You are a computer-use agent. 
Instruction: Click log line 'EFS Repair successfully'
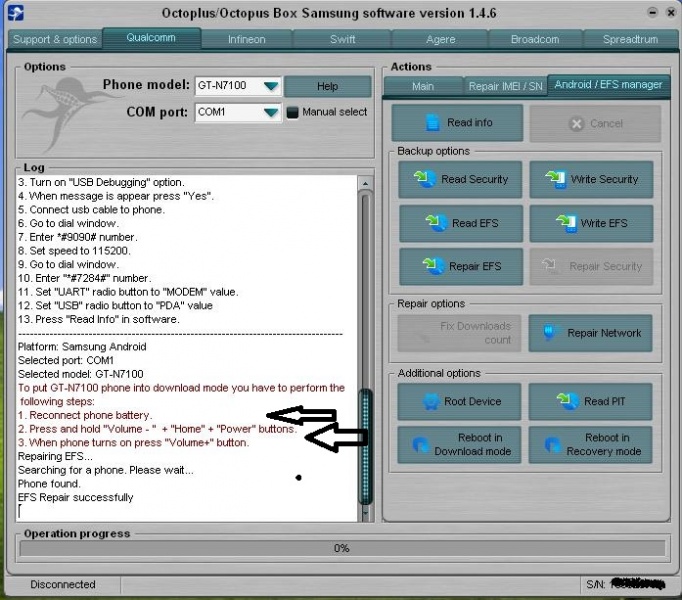click(x=76, y=497)
